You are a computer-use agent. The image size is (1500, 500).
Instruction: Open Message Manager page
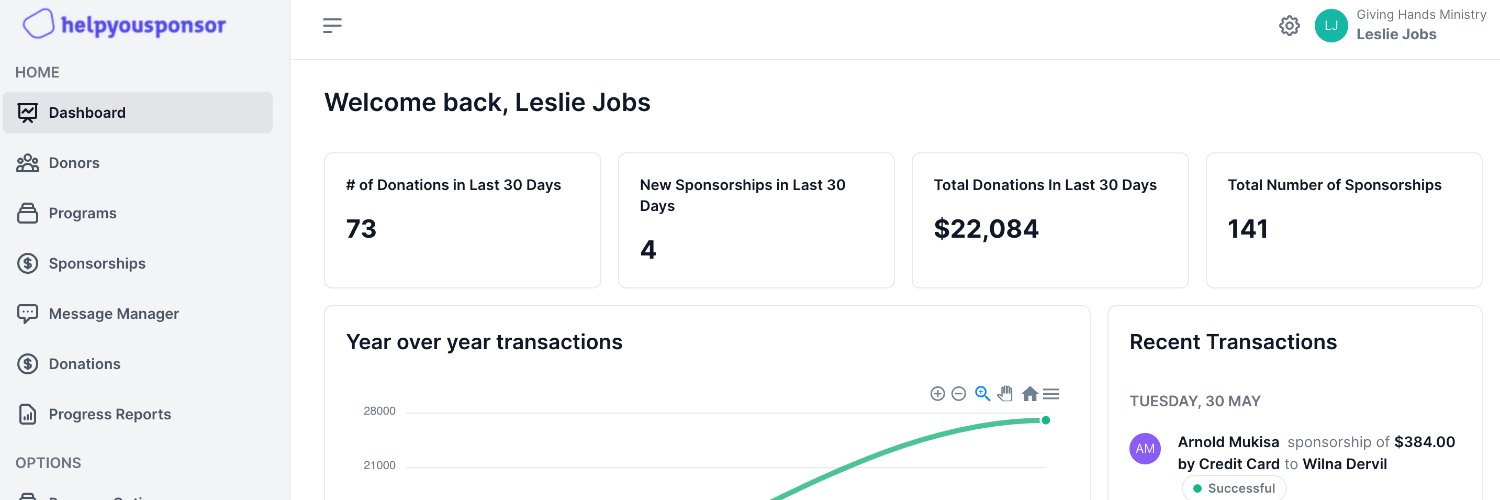[113, 314]
